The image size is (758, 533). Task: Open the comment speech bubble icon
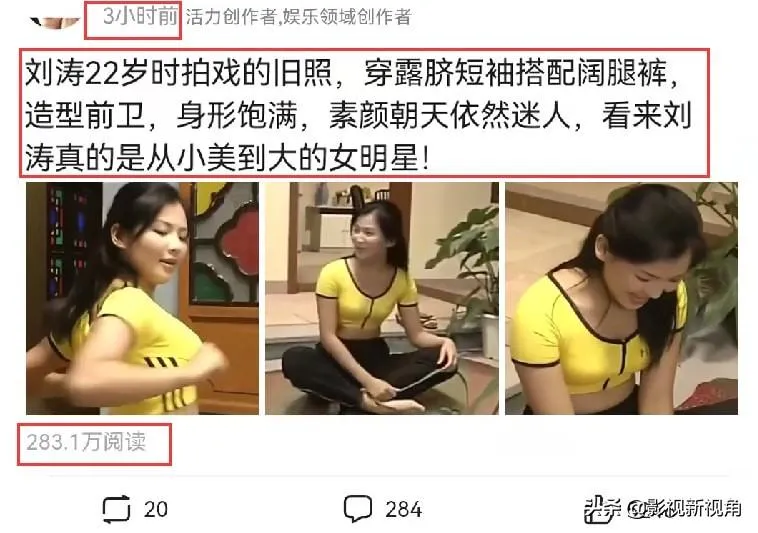358,508
